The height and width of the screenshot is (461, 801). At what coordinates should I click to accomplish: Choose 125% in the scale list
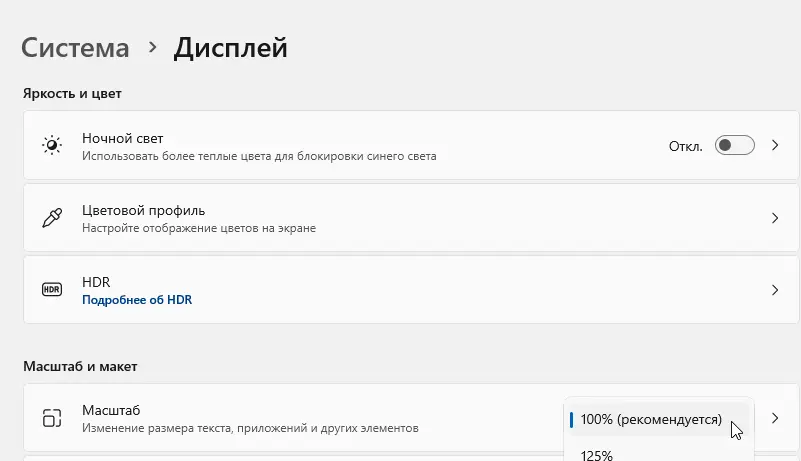[597, 454]
